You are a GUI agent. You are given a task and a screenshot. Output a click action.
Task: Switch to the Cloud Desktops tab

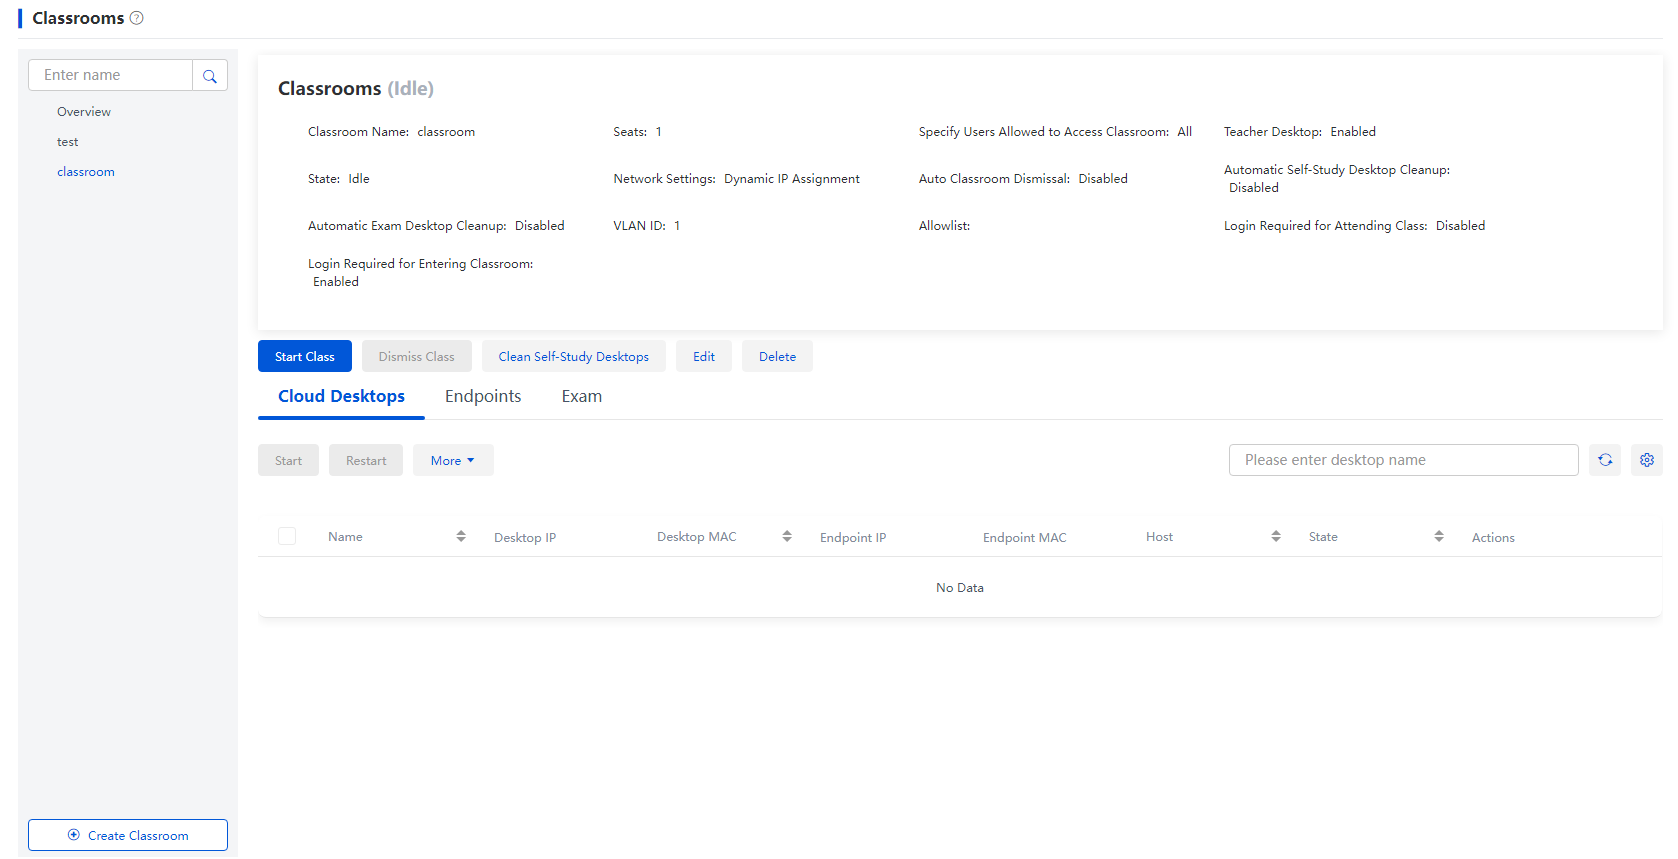[x=341, y=397]
